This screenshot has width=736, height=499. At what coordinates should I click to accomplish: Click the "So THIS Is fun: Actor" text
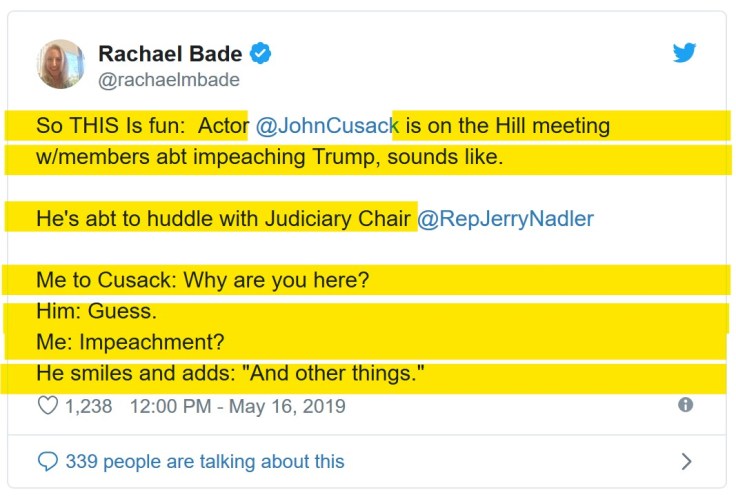pos(142,127)
